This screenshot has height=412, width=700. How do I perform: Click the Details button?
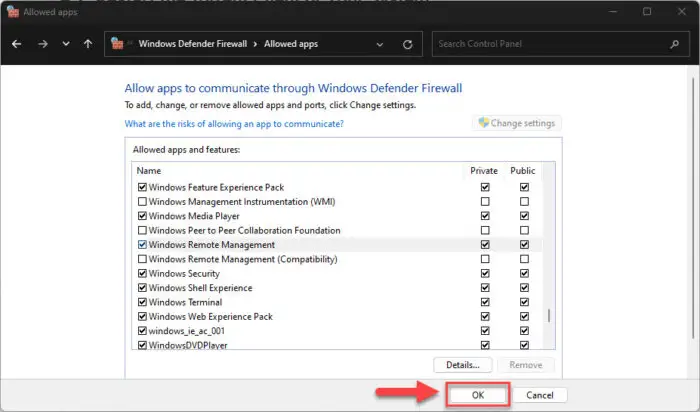point(462,365)
